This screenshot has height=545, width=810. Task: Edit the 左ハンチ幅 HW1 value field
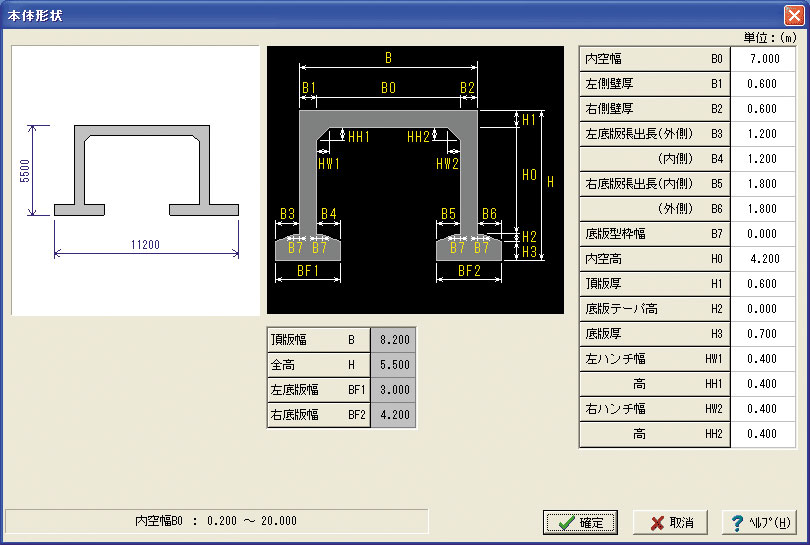click(x=763, y=359)
